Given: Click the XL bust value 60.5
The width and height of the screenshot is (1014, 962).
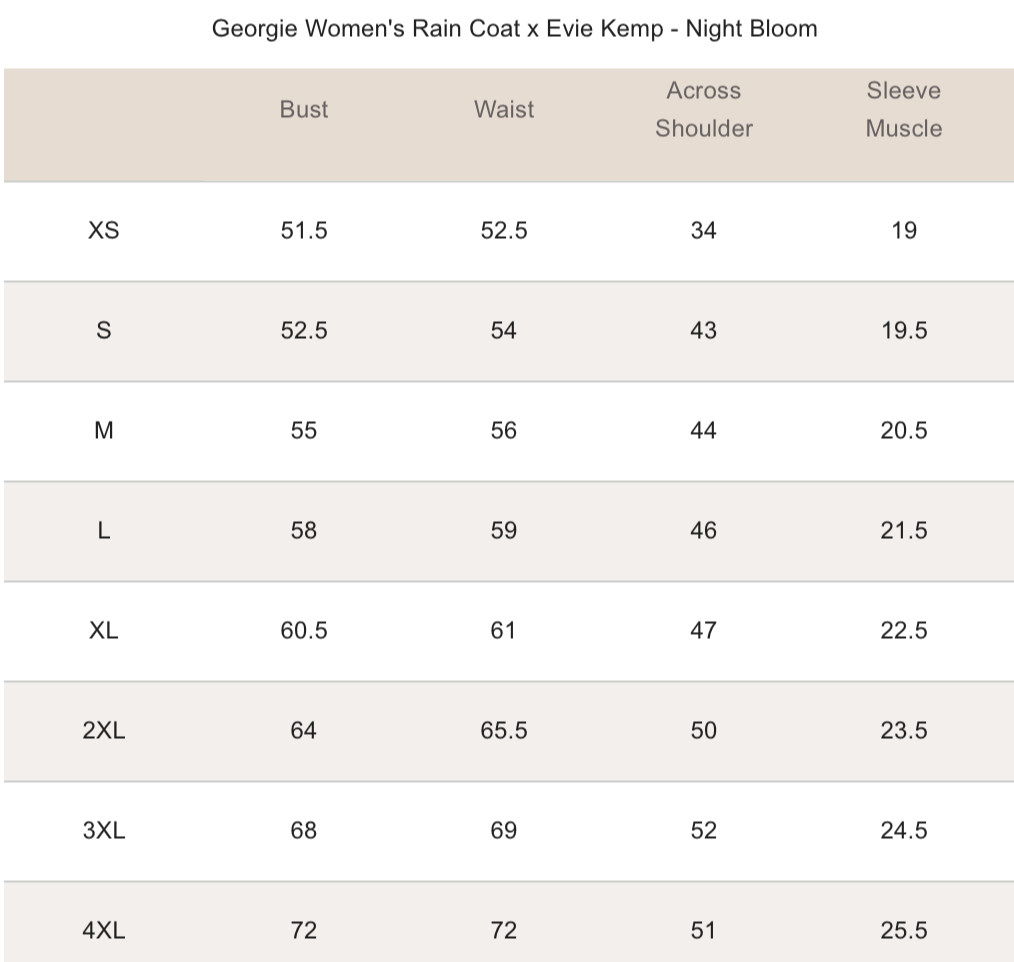Looking at the screenshot, I should tap(304, 631).
